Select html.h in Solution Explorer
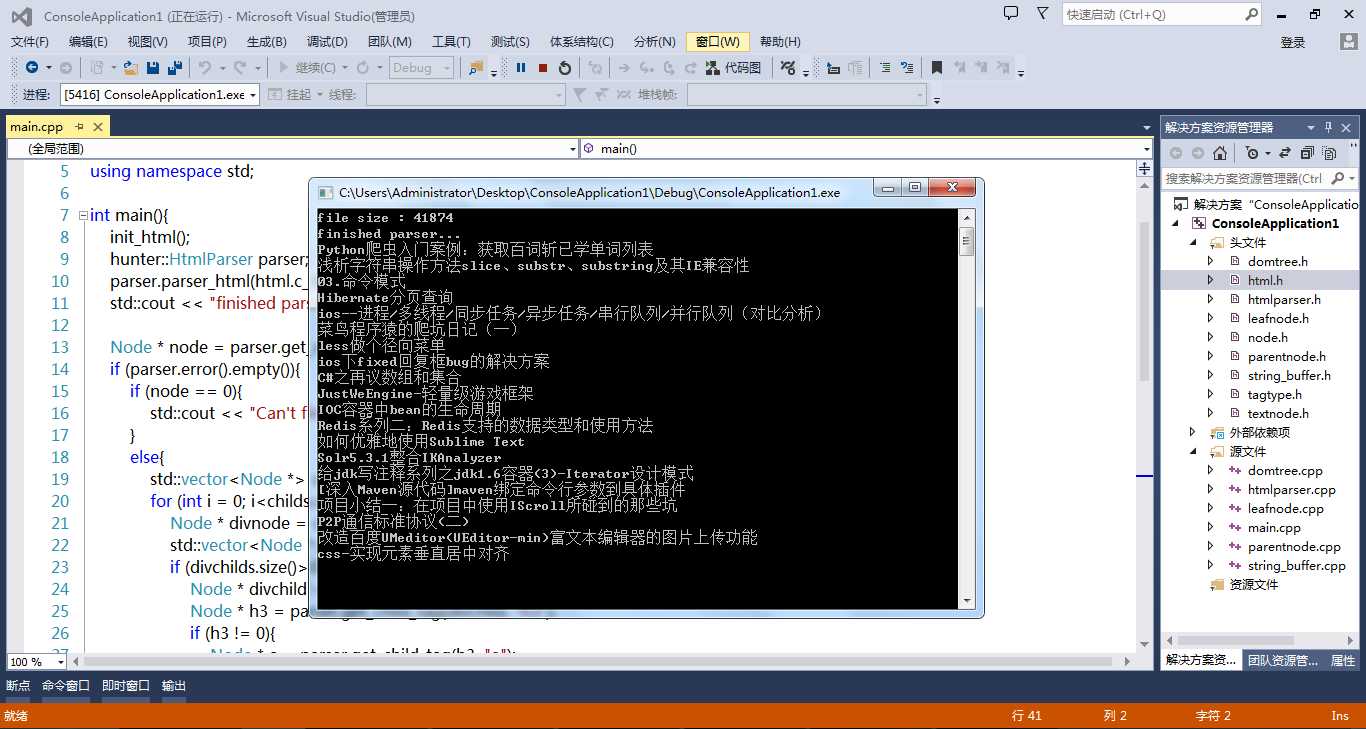The height and width of the screenshot is (729, 1366). tap(1263, 281)
